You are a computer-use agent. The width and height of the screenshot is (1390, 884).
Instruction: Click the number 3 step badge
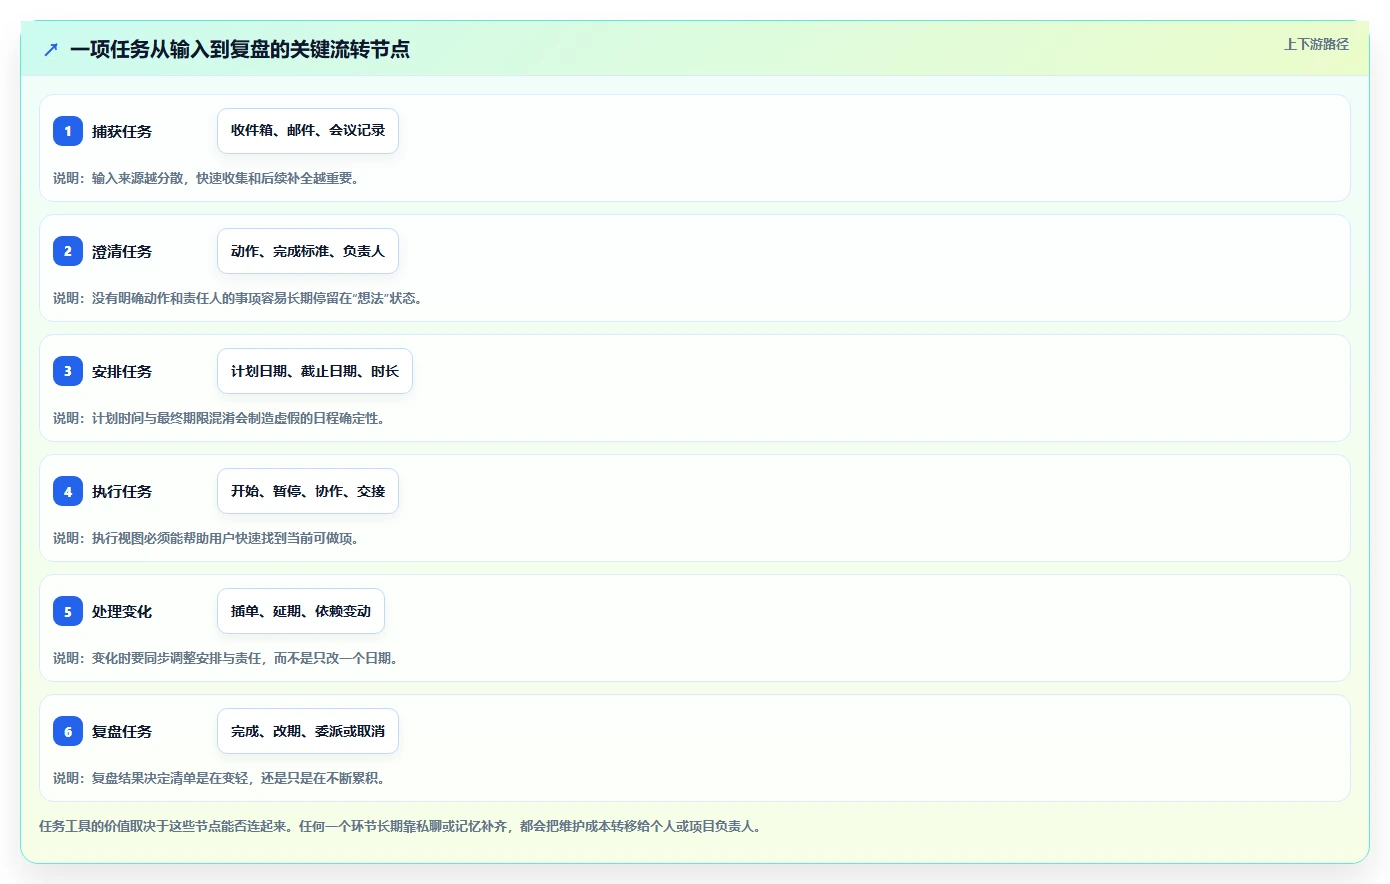[68, 371]
